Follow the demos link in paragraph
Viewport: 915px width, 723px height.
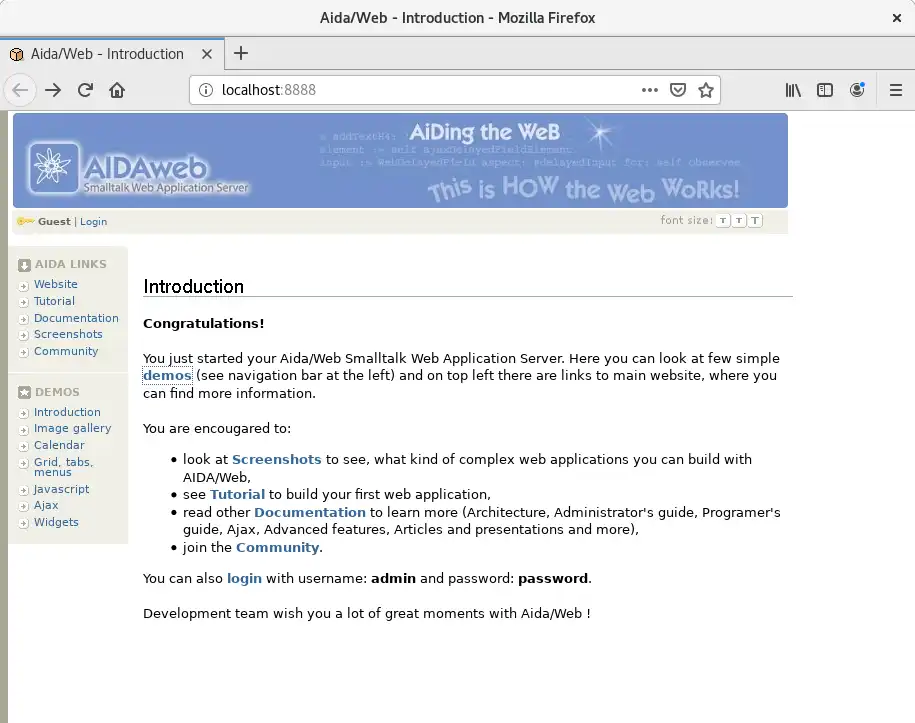pos(167,375)
